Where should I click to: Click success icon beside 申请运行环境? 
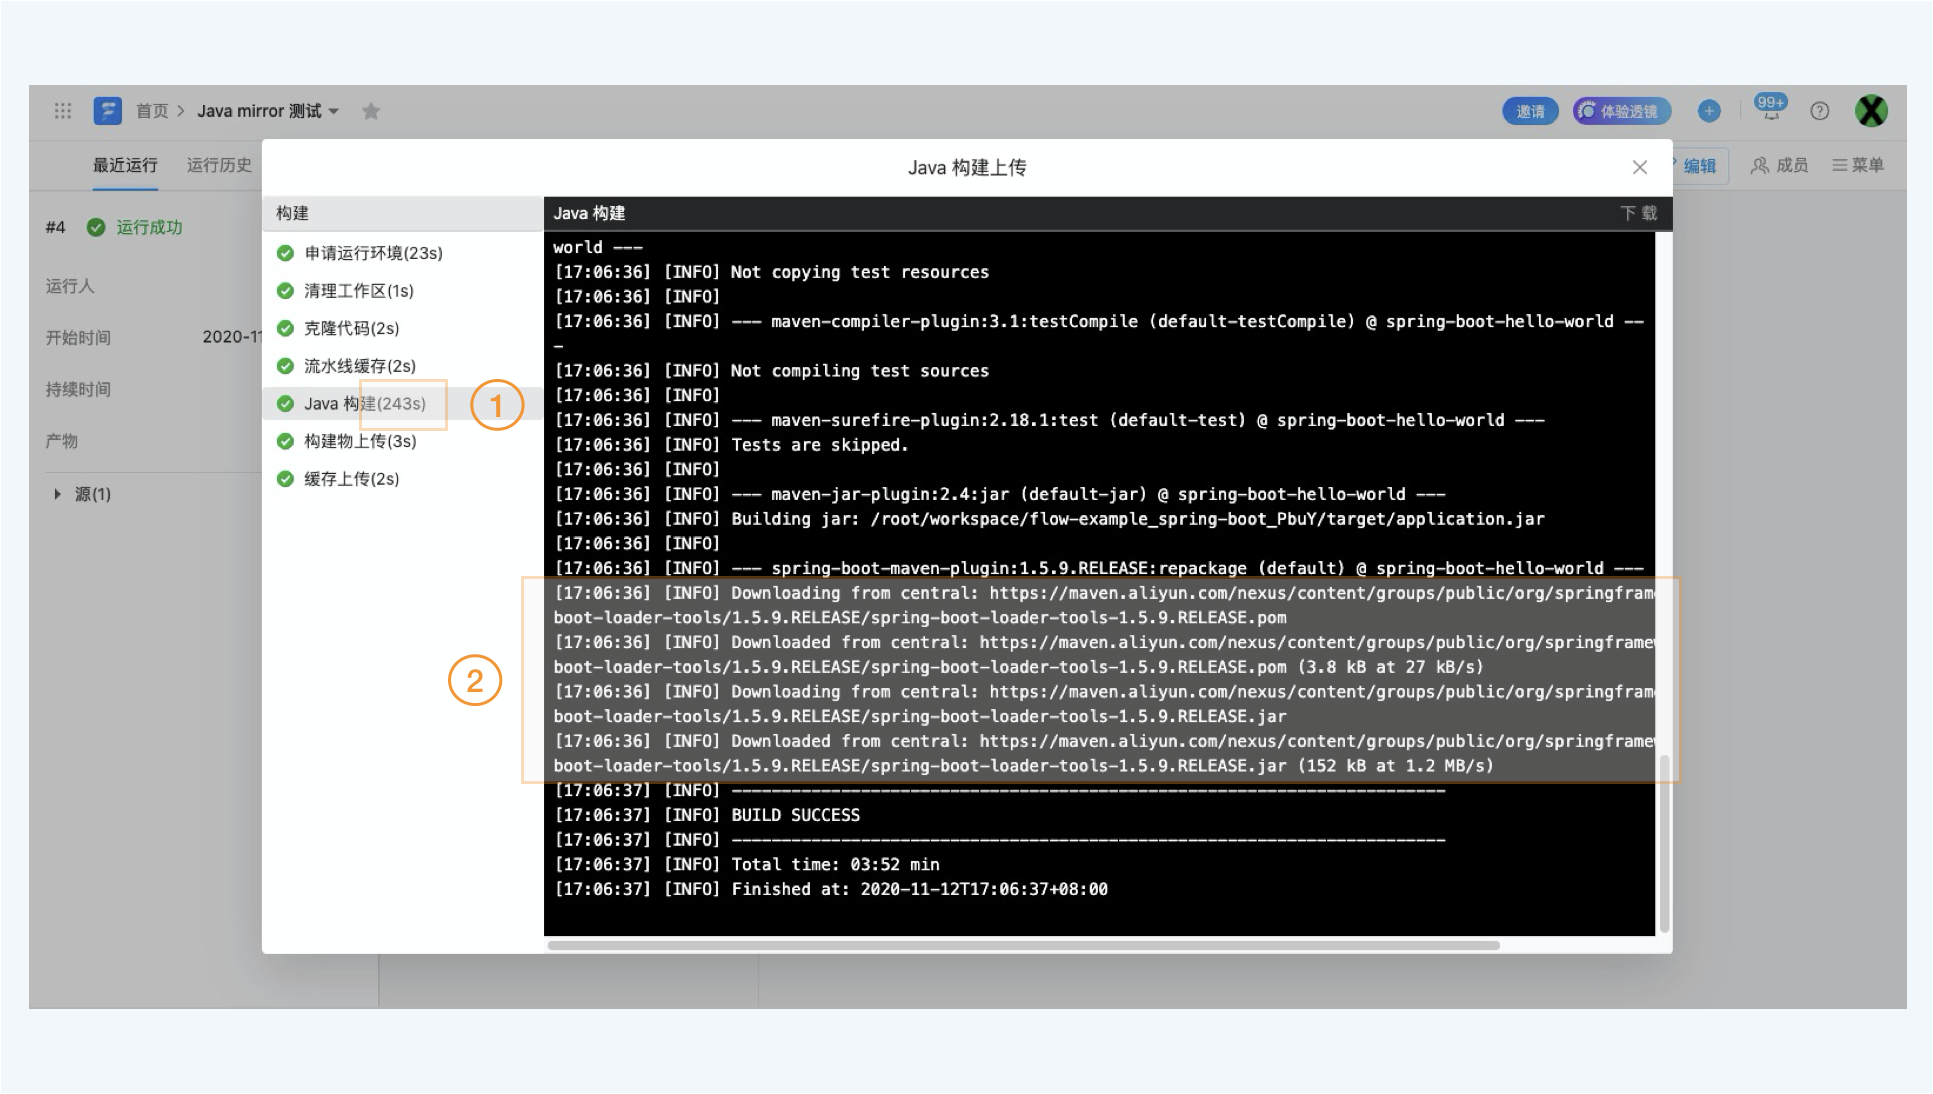pyautogui.click(x=285, y=253)
